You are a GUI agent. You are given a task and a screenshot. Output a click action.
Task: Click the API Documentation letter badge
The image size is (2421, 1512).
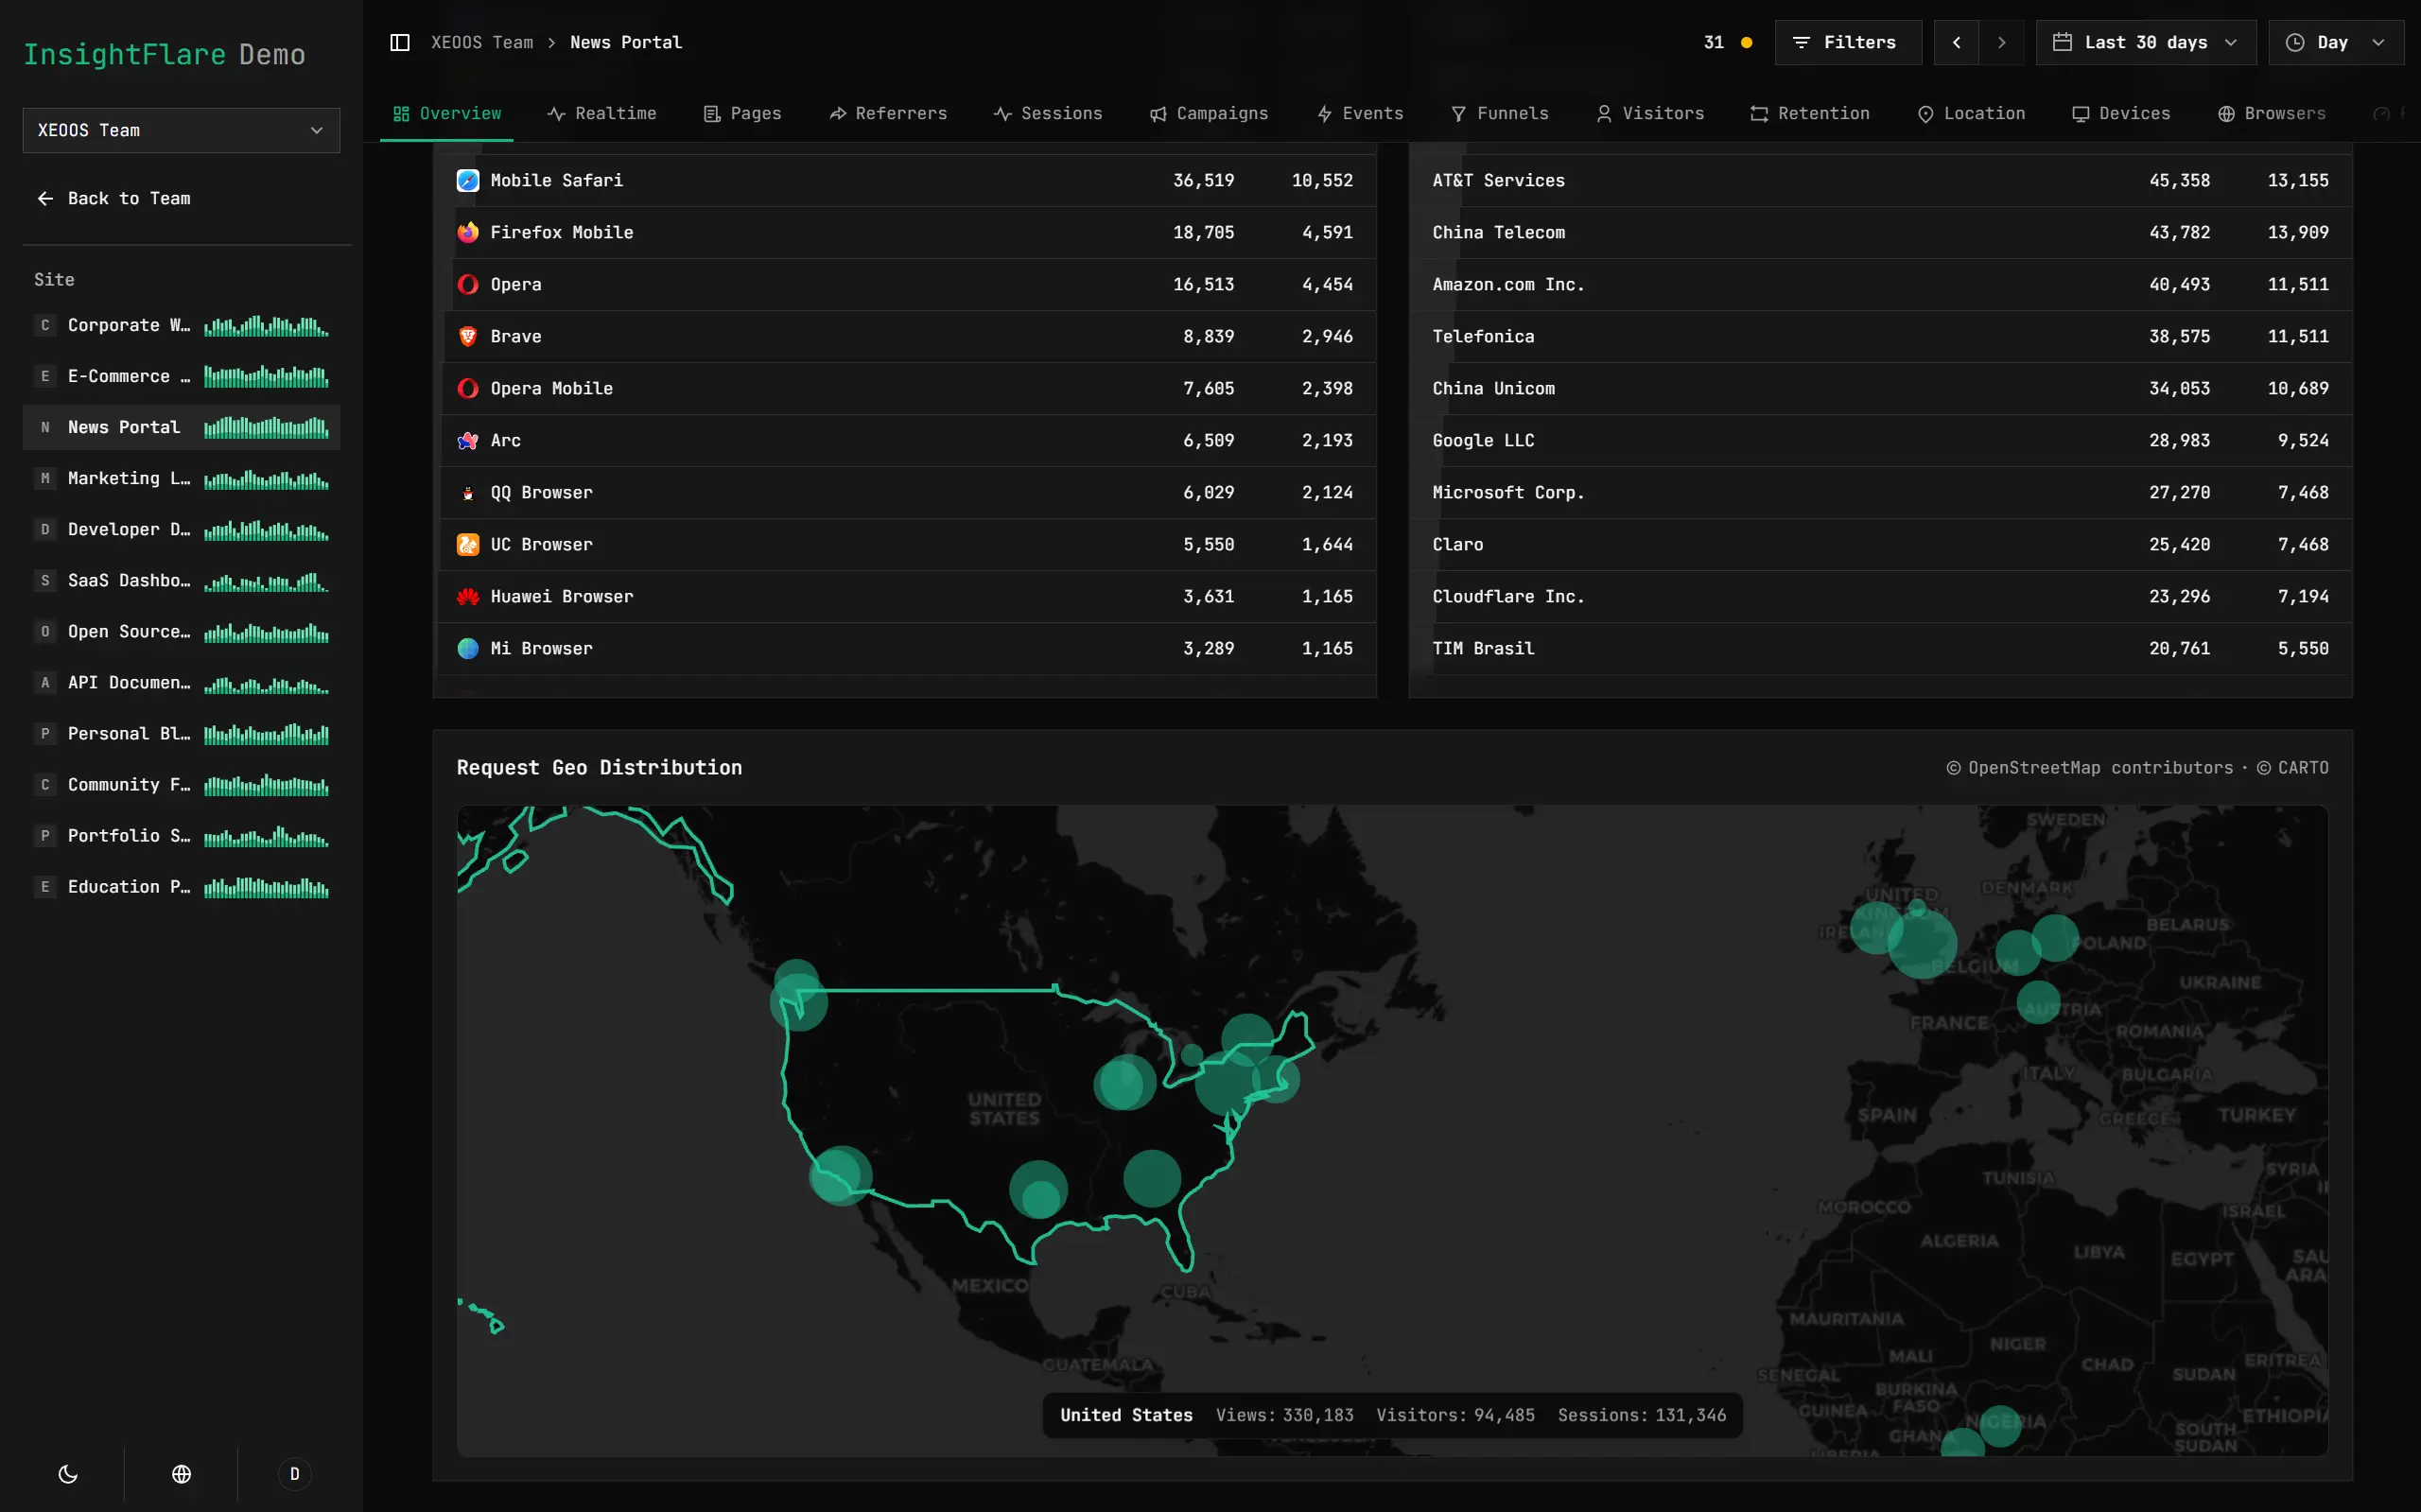pos(45,682)
